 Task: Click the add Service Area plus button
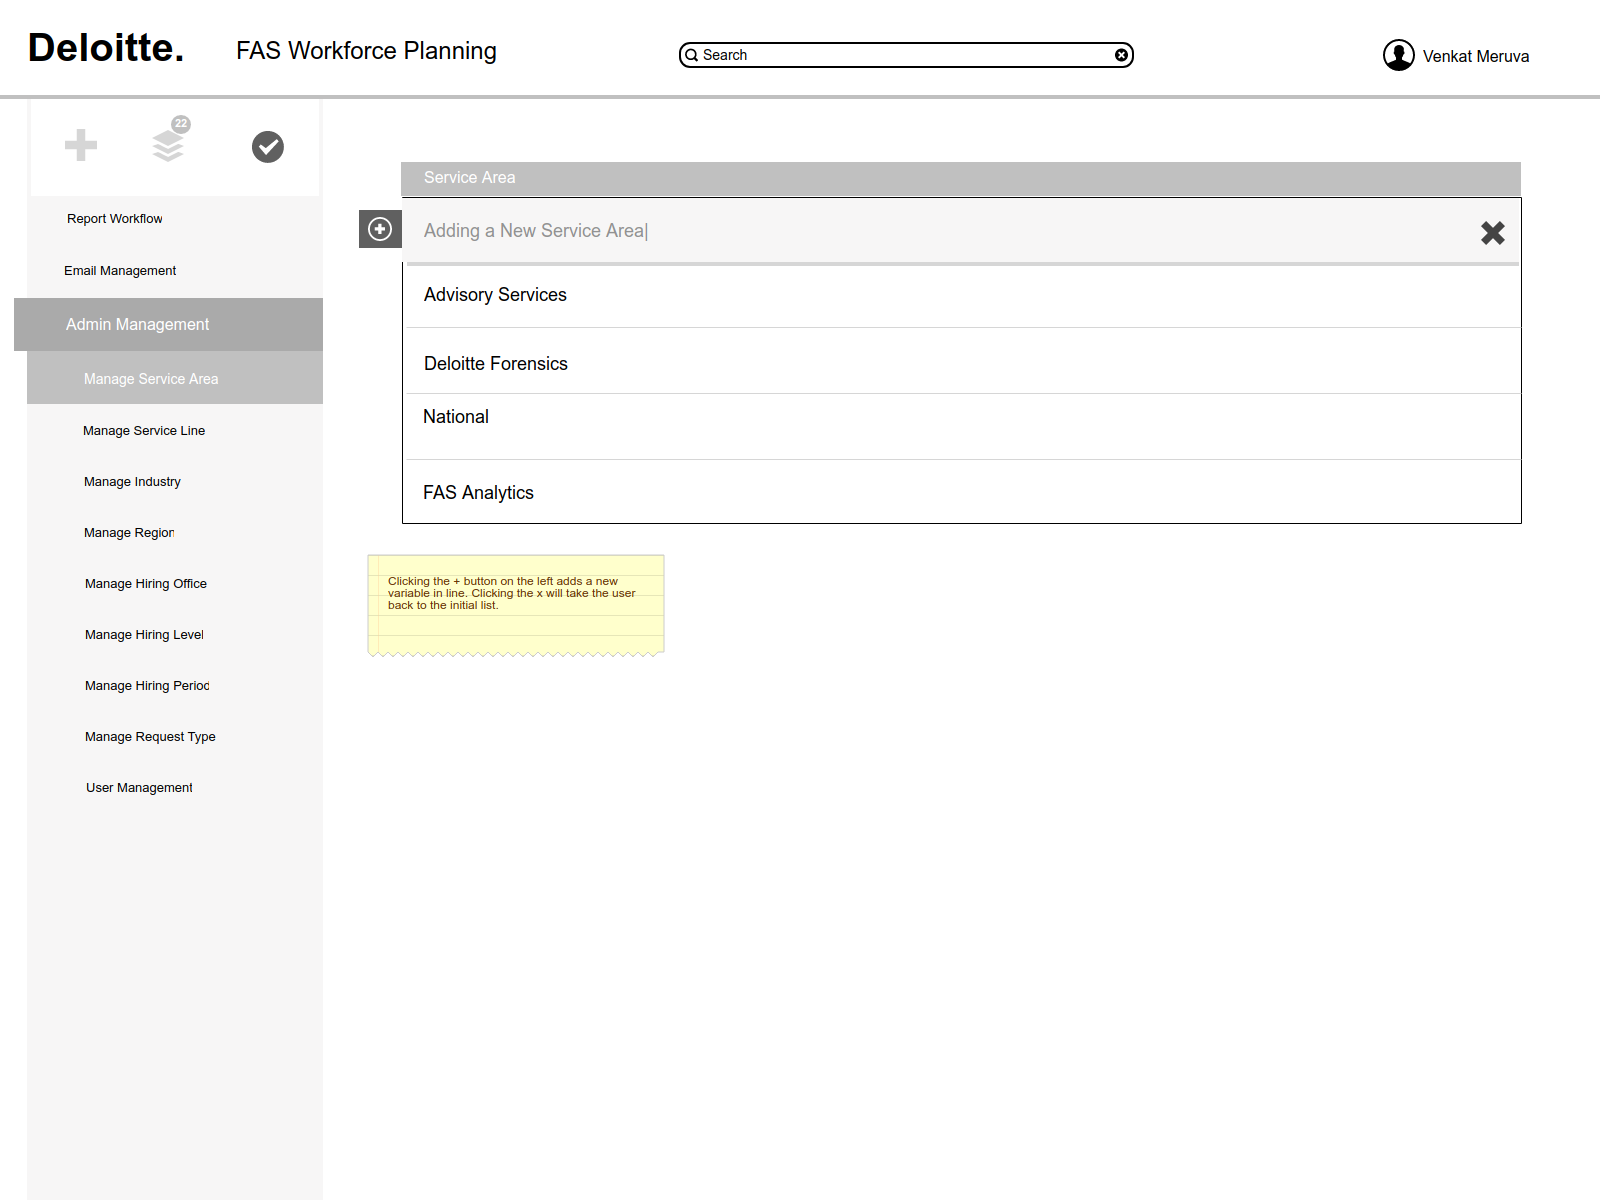click(x=380, y=229)
